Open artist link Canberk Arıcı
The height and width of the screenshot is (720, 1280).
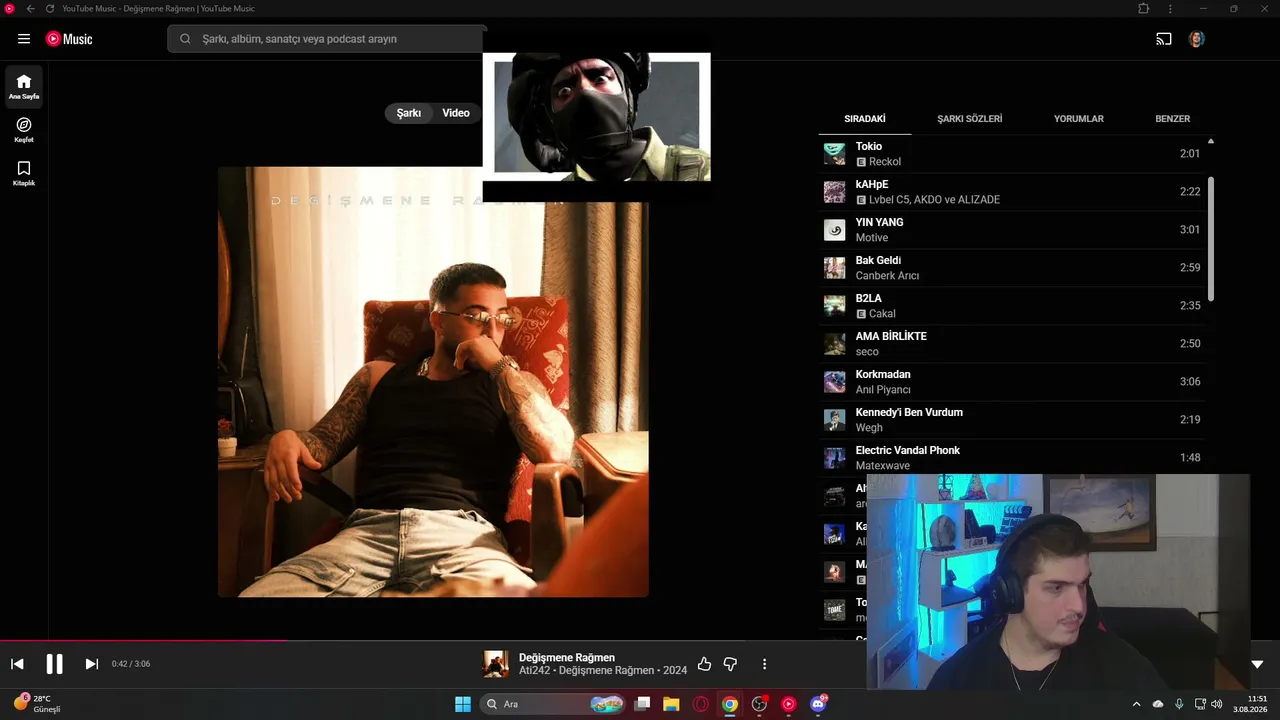887,276
